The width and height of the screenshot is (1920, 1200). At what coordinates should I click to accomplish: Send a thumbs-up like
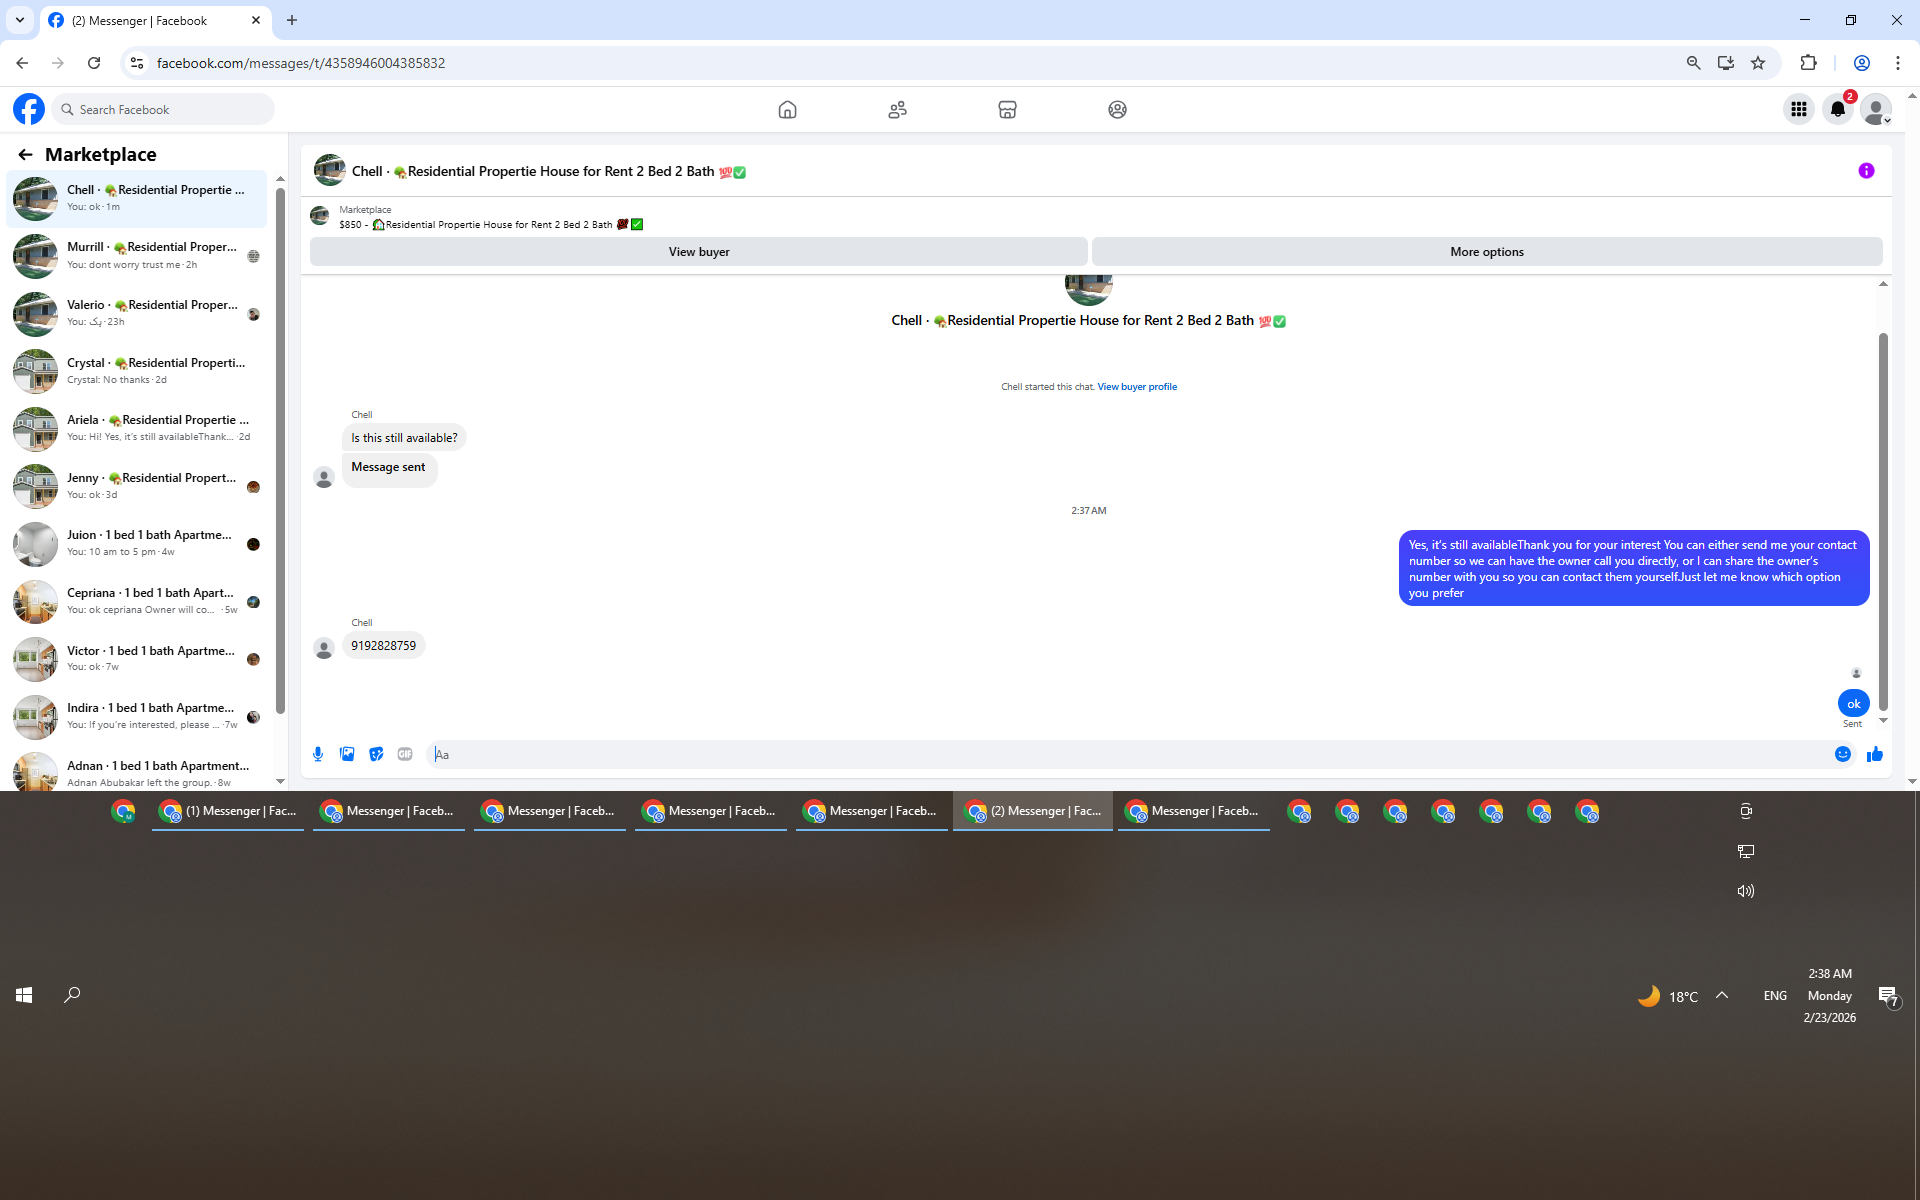coord(1875,754)
